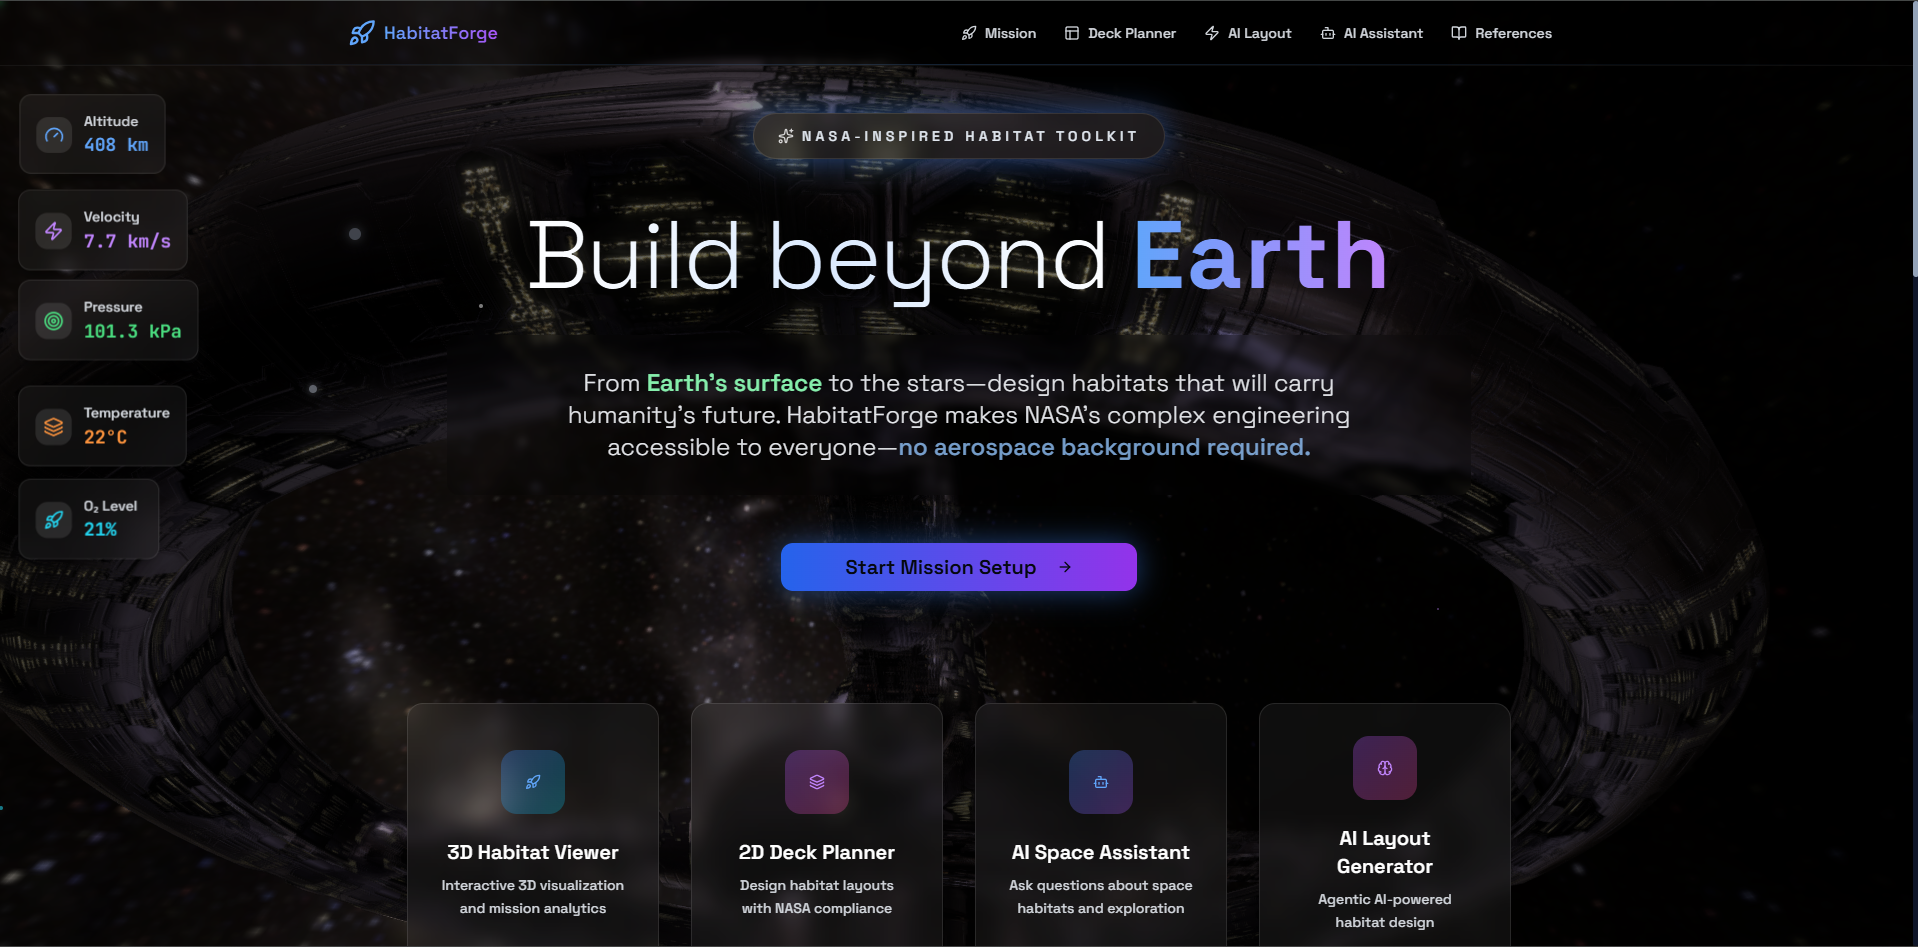
Task: Click the Velocity lightning bolt icon
Action: [x=54, y=230]
